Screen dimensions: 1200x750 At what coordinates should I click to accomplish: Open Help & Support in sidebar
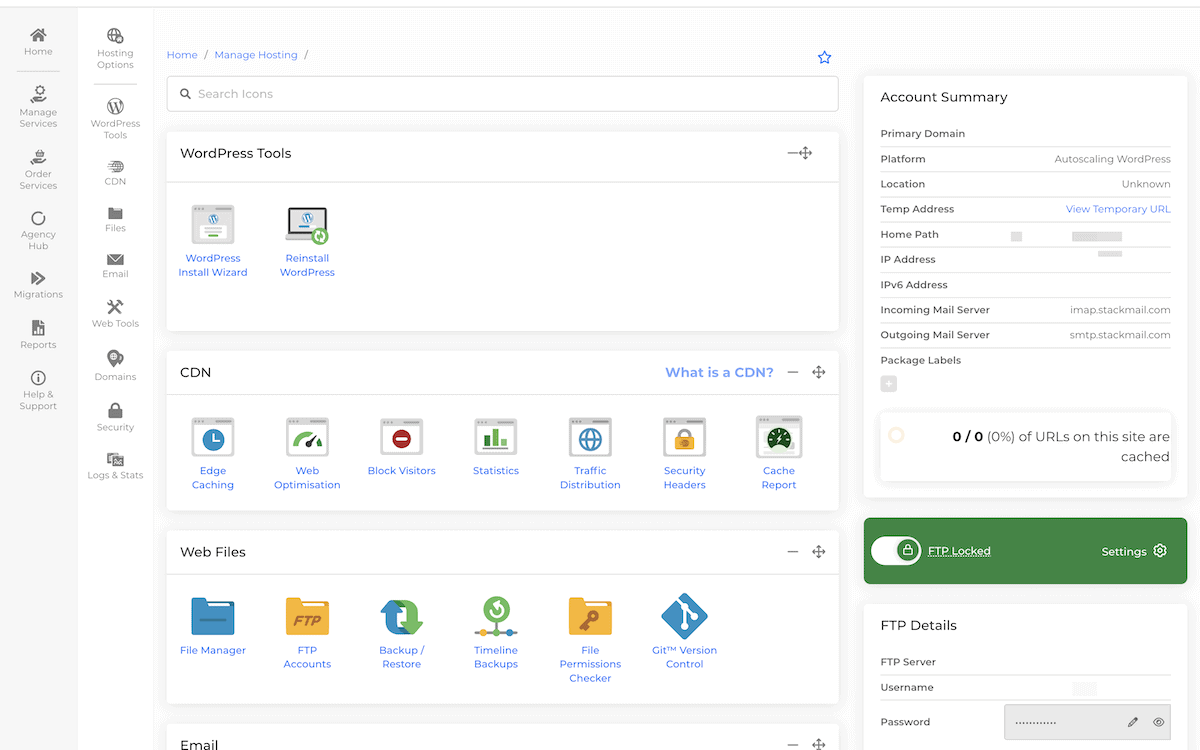38,390
